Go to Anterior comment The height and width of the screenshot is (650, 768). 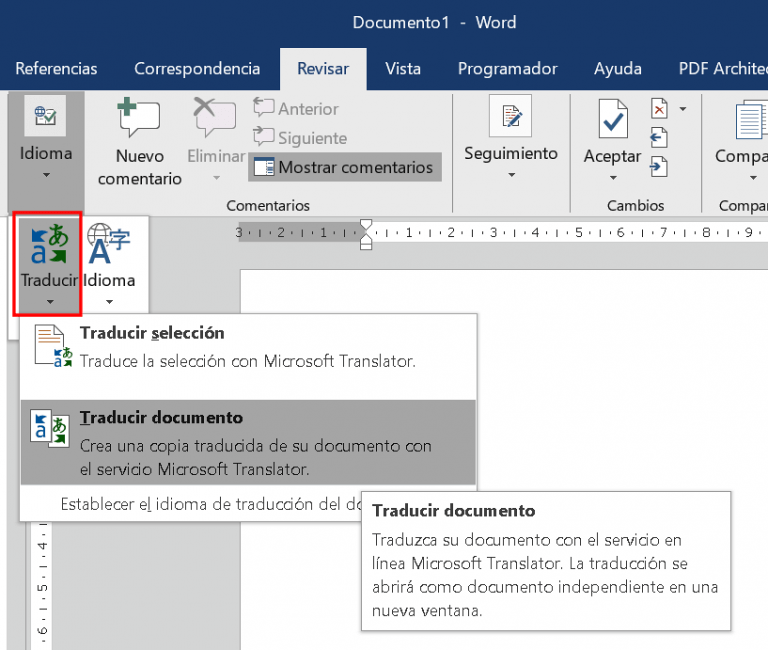[x=296, y=108]
